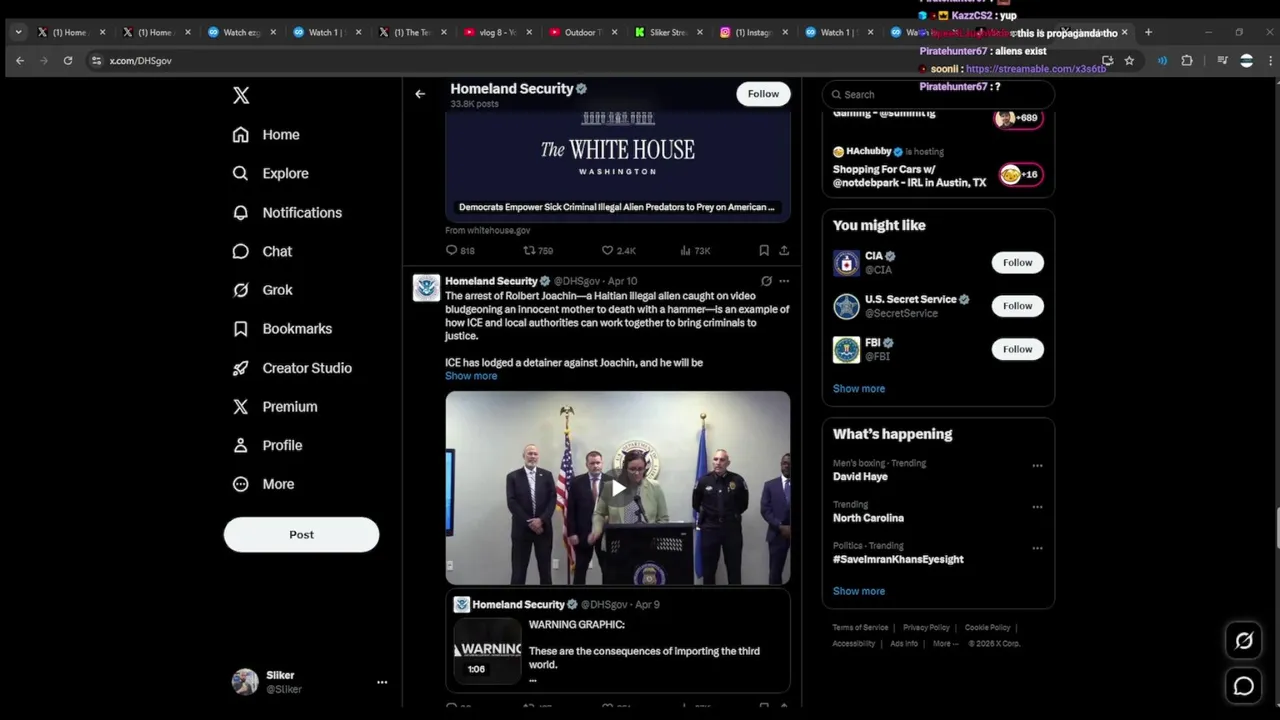Follow Homeland Security from the header
1280x720 pixels.
pyautogui.click(x=763, y=94)
